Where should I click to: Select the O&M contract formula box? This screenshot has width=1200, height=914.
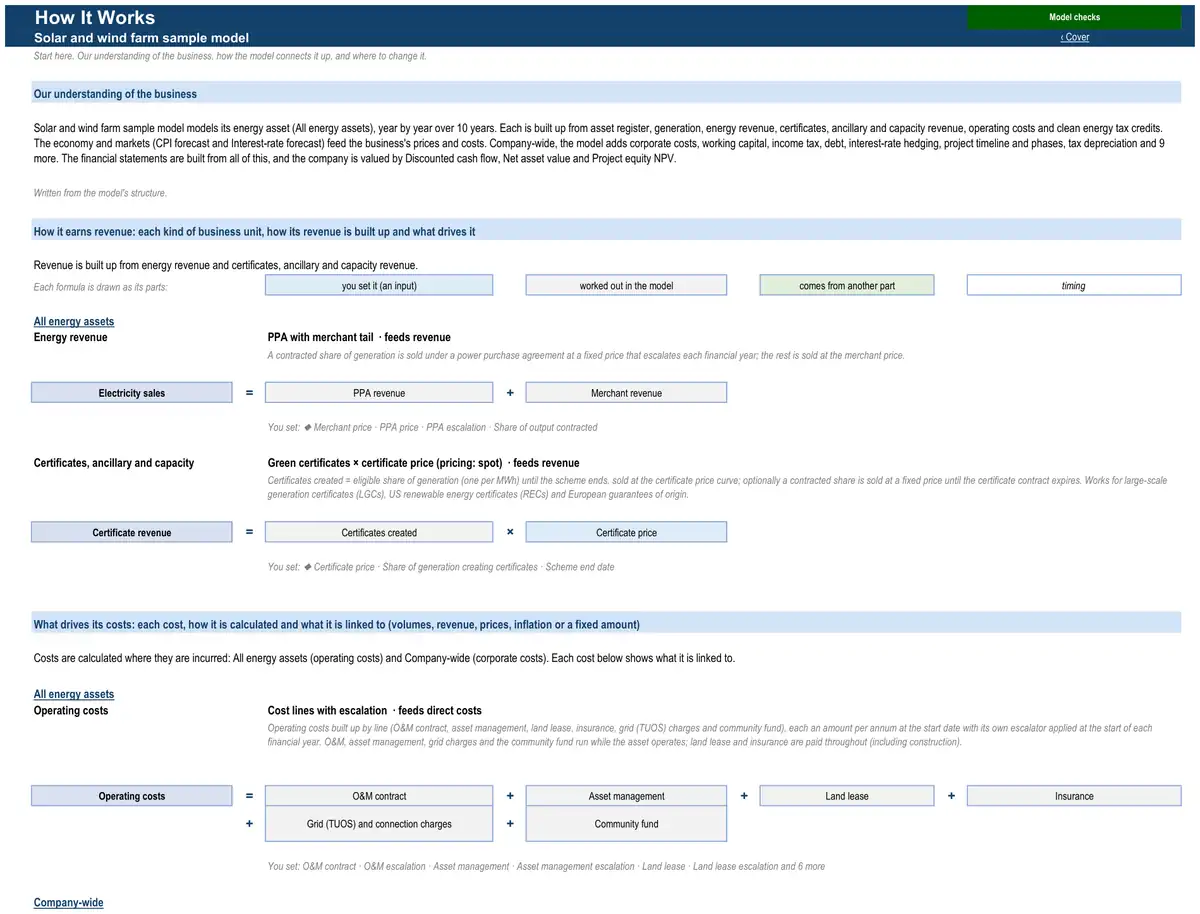coord(379,796)
